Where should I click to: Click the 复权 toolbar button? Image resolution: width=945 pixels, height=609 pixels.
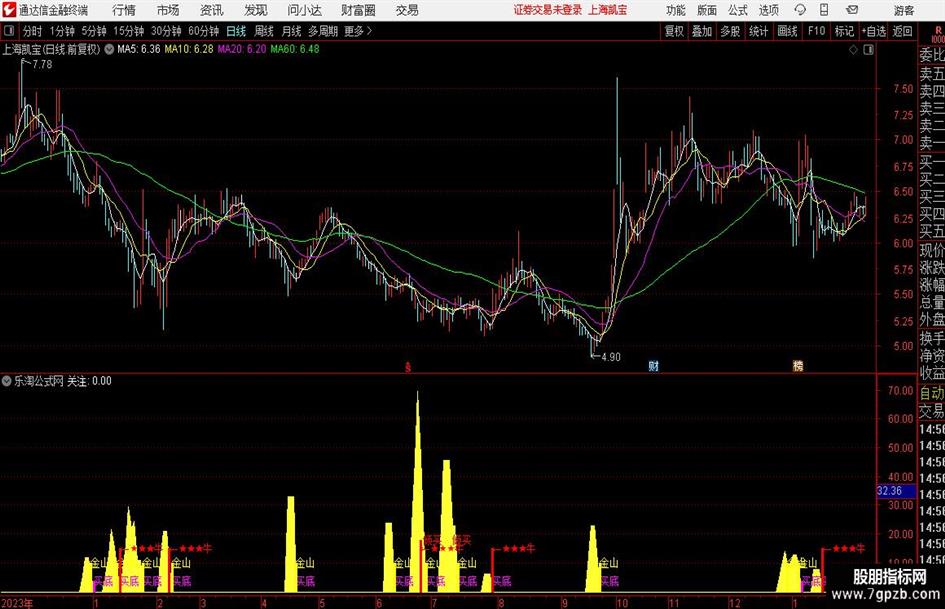click(x=674, y=31)
